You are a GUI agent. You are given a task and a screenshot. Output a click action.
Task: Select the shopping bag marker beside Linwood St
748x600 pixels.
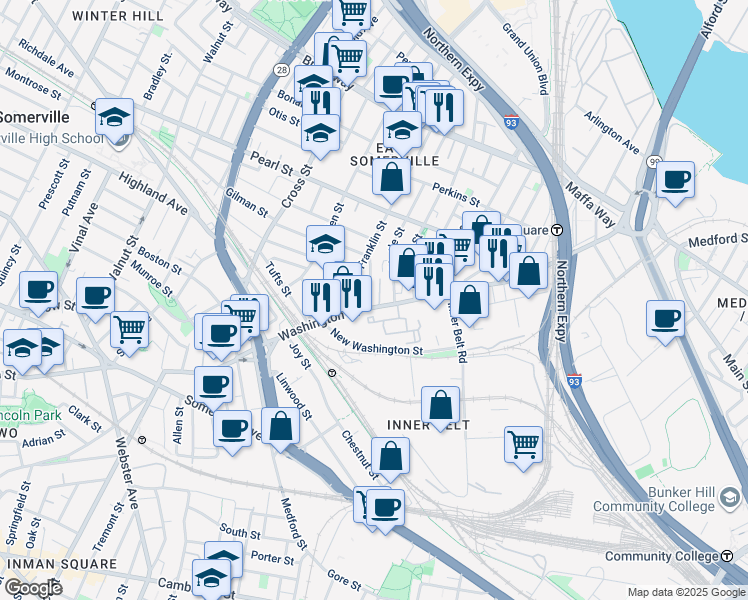[x=281, y=425]
